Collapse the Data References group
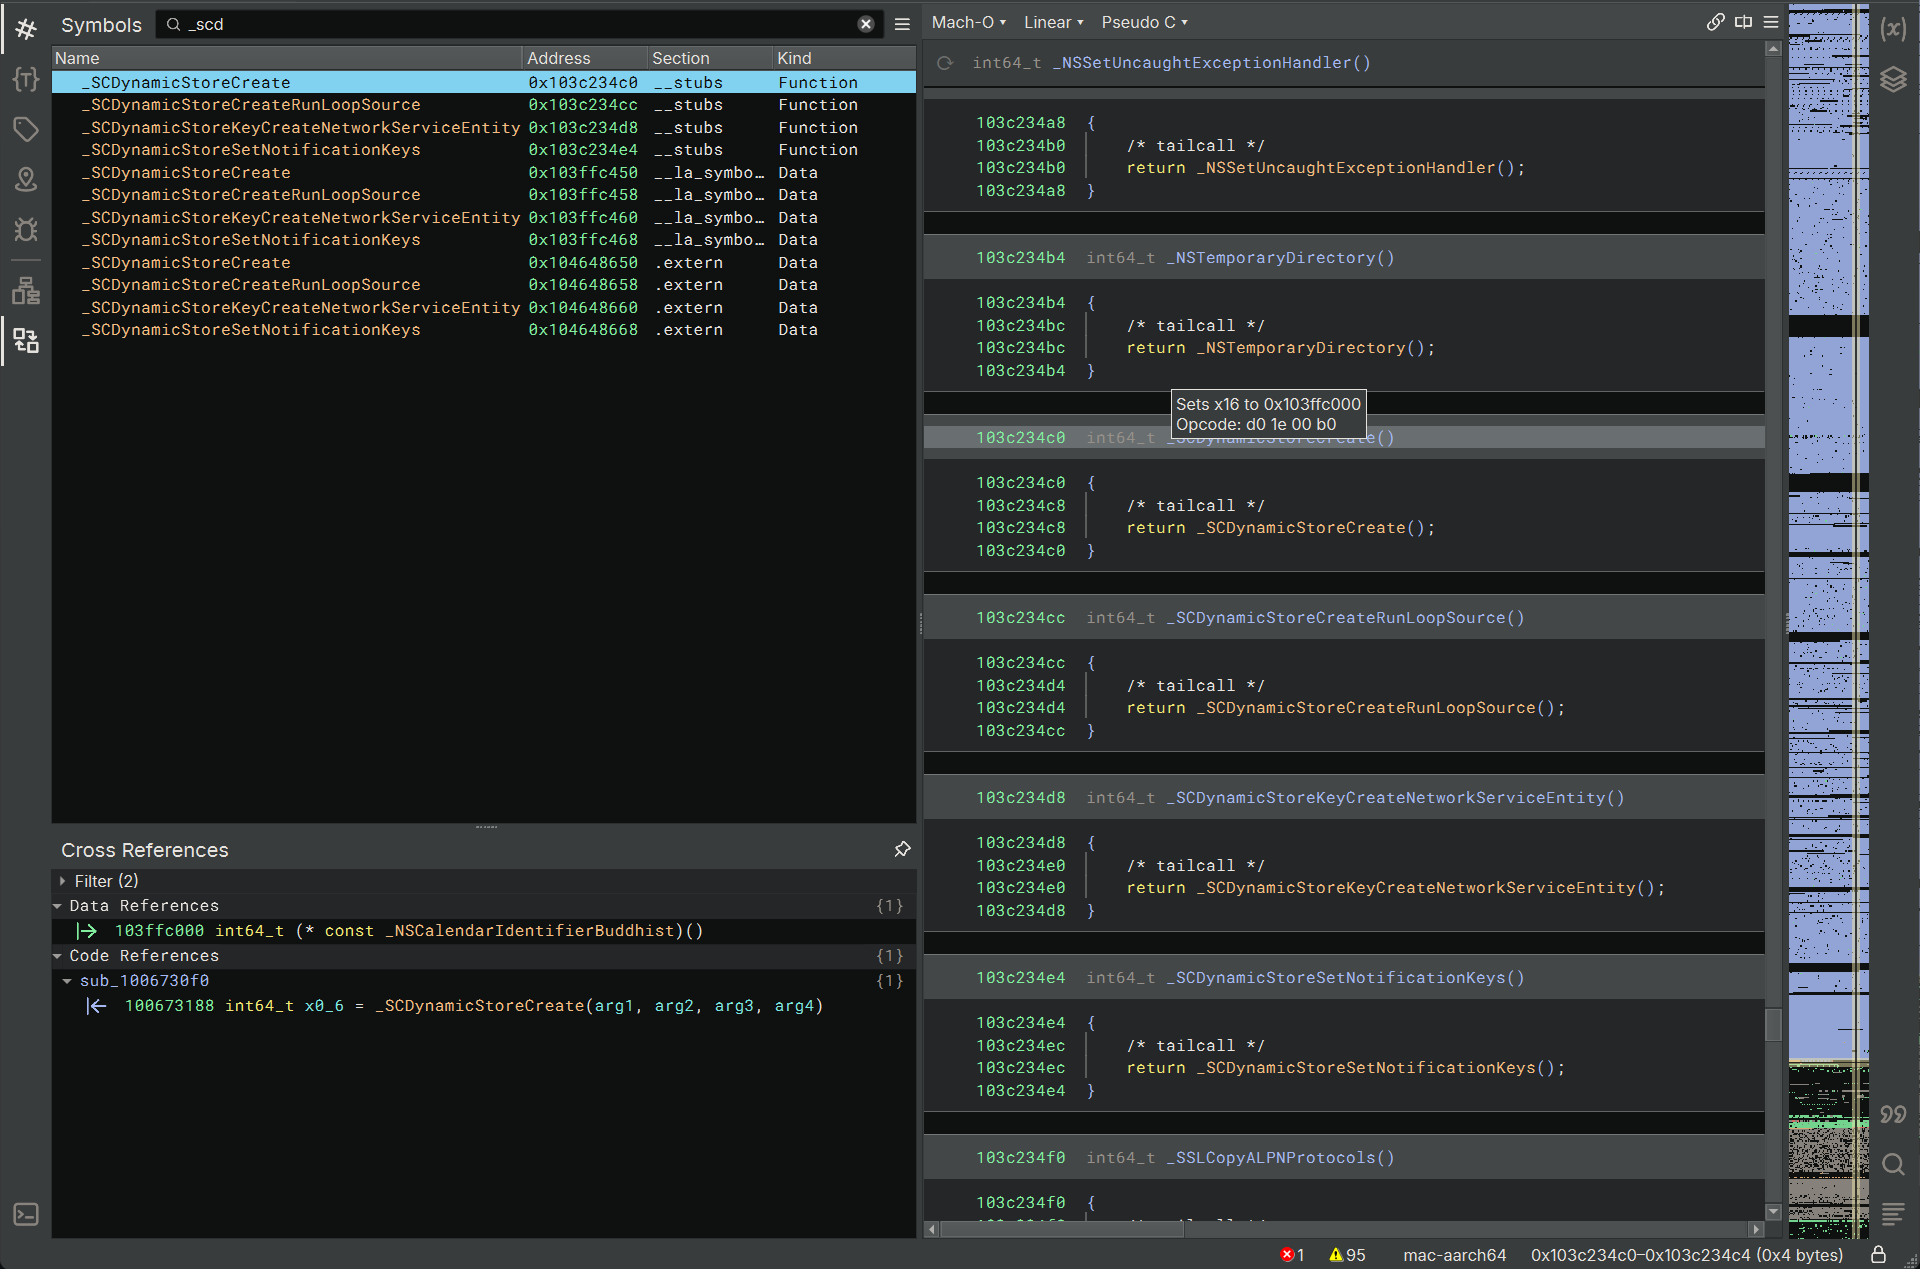1920x1269 pixels. (x=58, y=906)
